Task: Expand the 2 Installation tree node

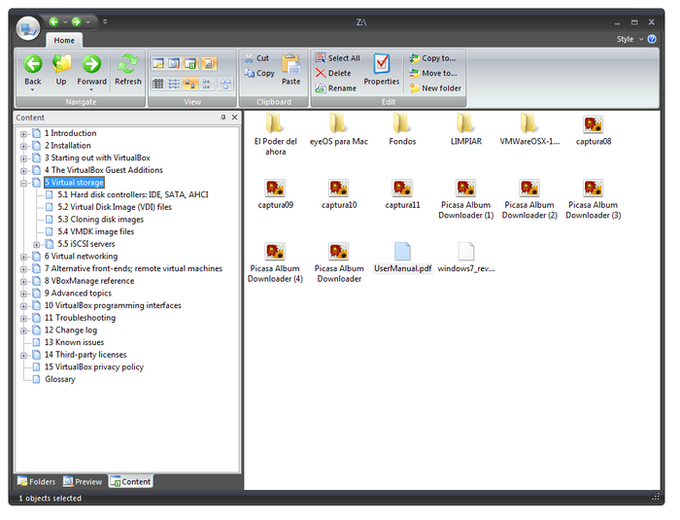Action: (x=23, y=146)
